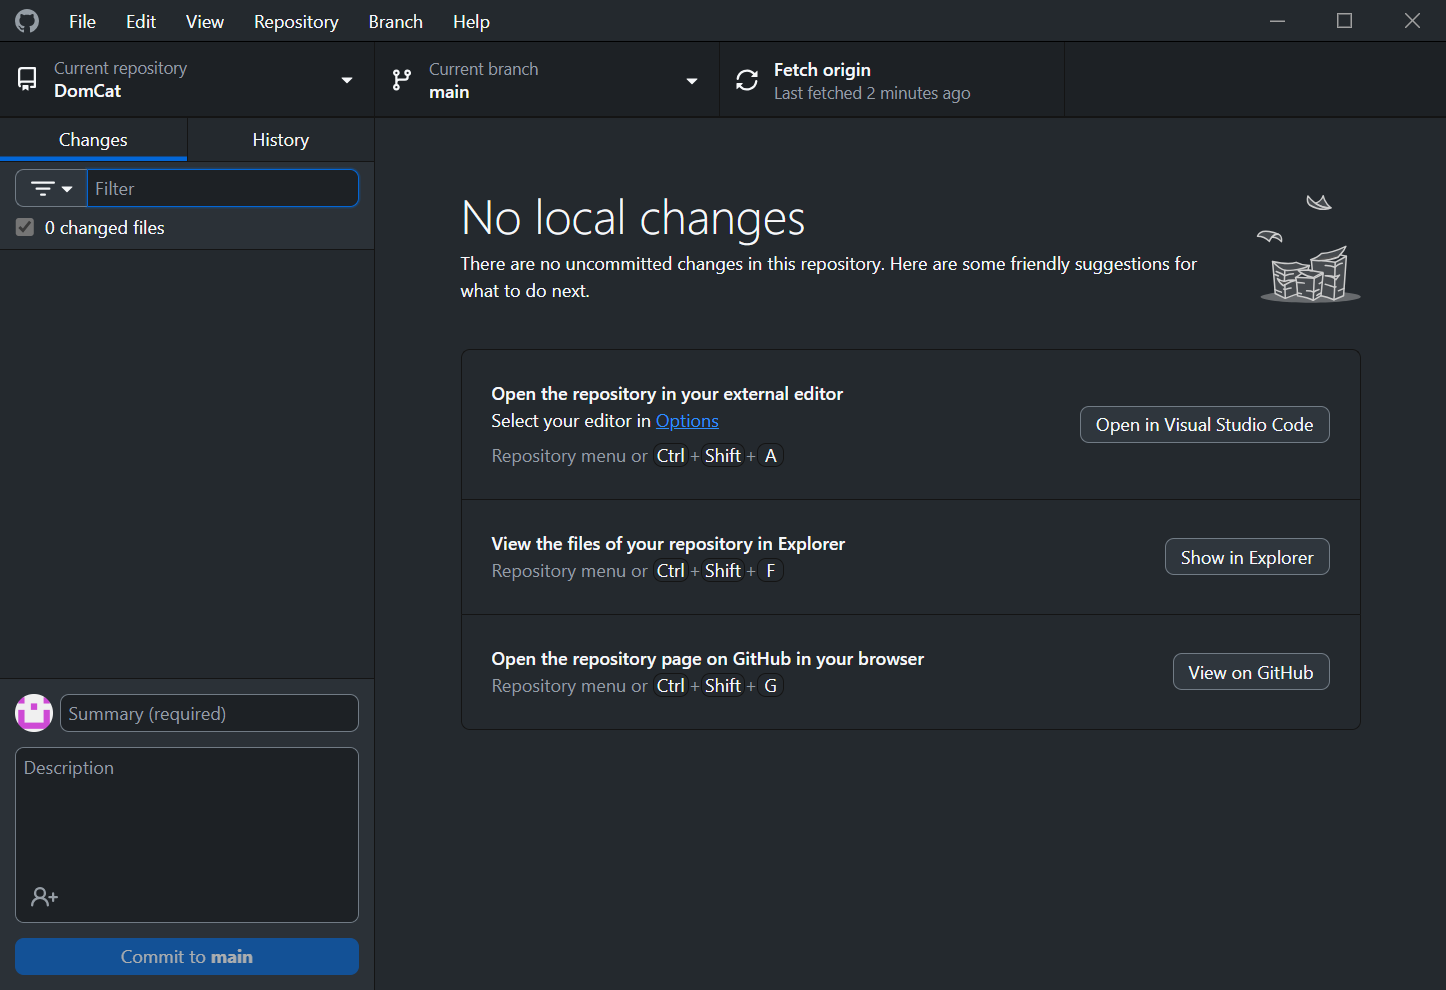1446x990 pixels.
Task: Expand the Current repository DomCat dropdown
Action: [x=346, y=80]
